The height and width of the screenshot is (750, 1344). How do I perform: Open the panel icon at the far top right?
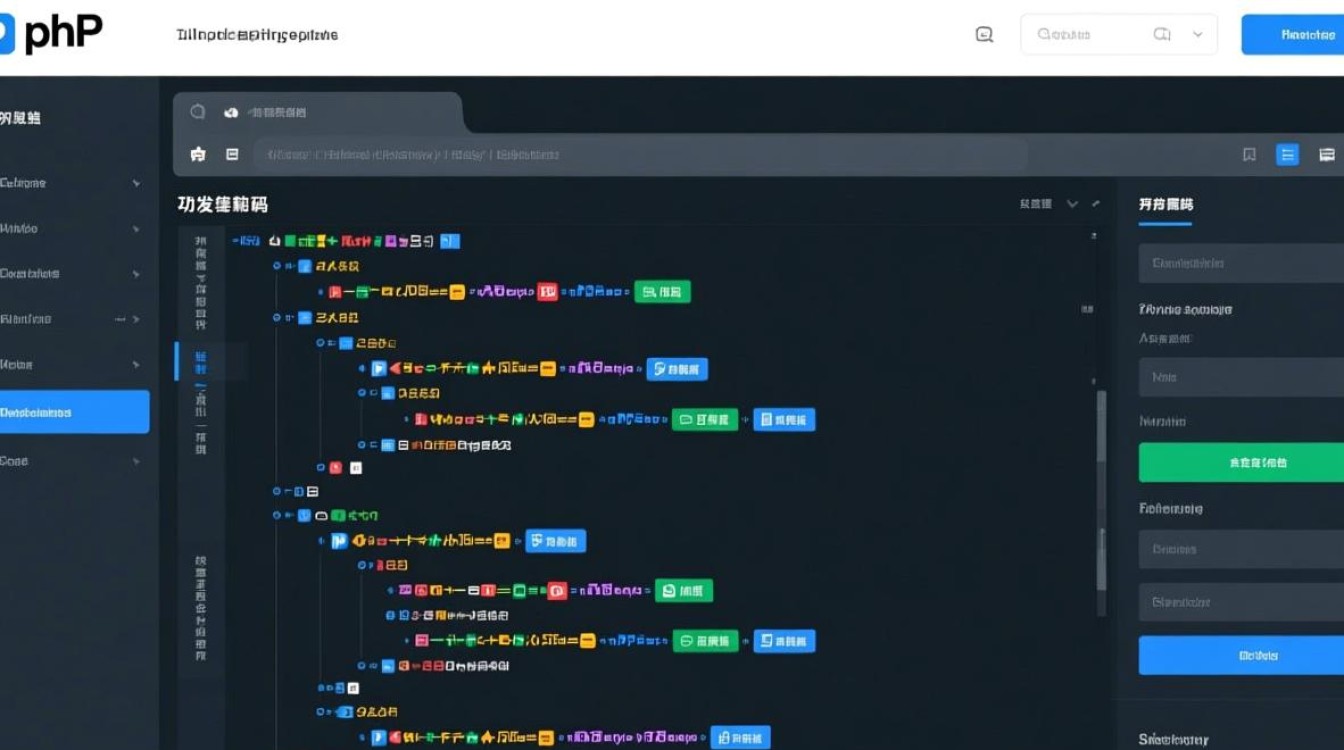point(1327,154)
